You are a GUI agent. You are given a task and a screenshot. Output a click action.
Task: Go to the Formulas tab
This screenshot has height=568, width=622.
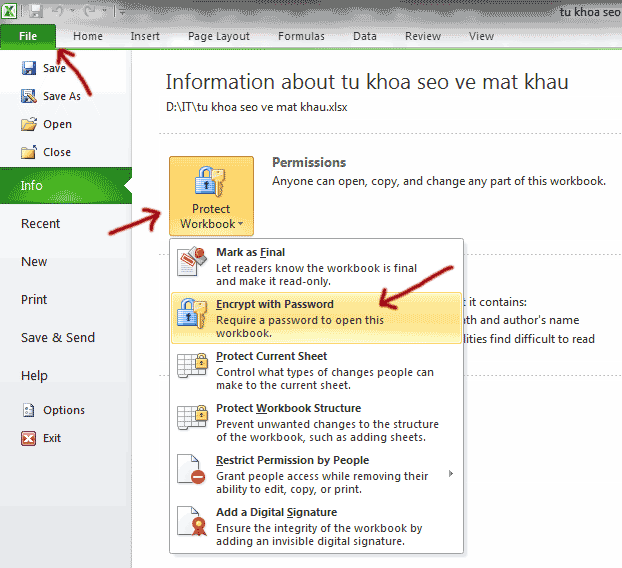[x=301, y=36]
